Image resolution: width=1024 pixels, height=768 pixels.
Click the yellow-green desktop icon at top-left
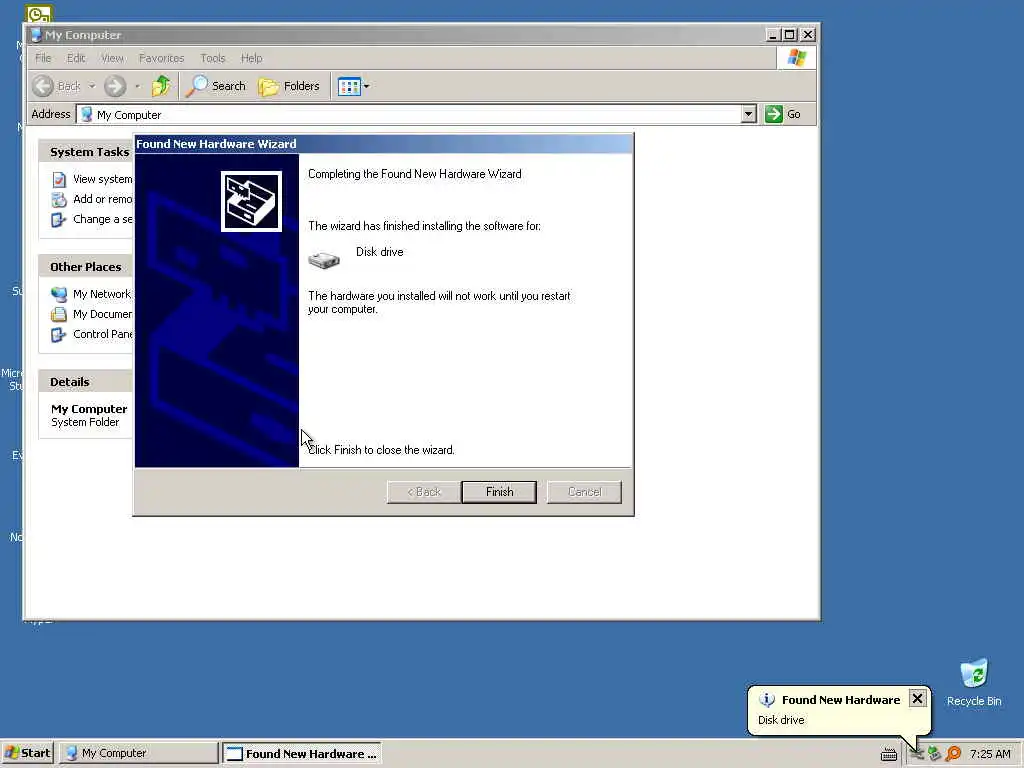(39, 13)
